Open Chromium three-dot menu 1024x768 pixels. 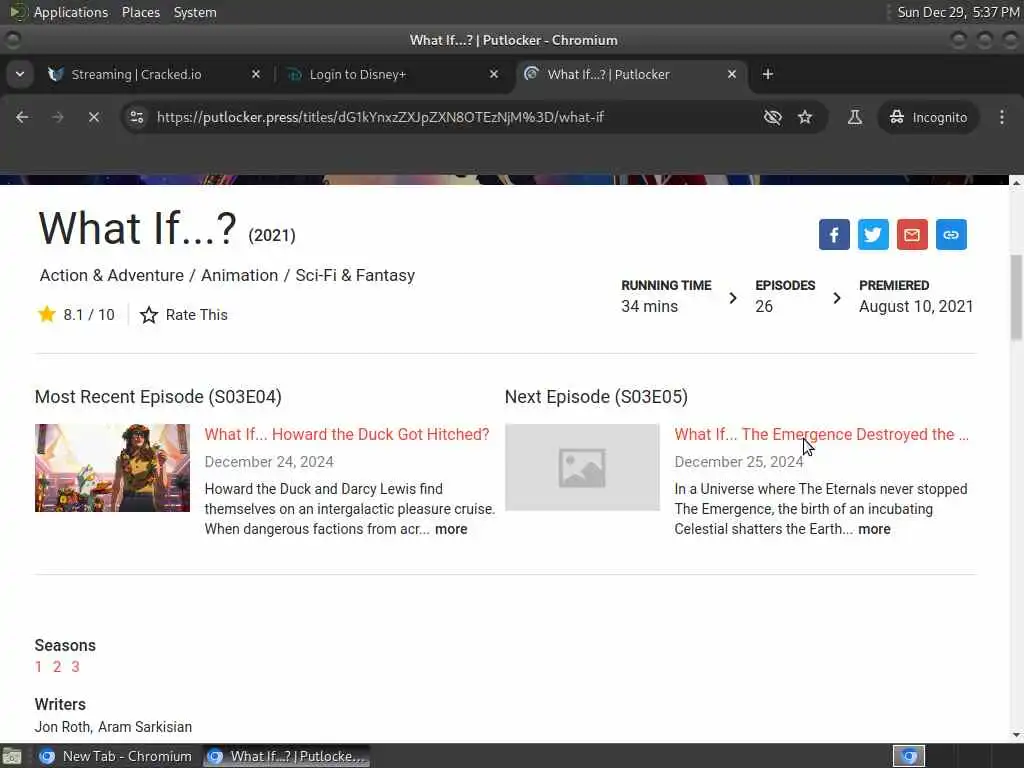tap(1002, 117)
